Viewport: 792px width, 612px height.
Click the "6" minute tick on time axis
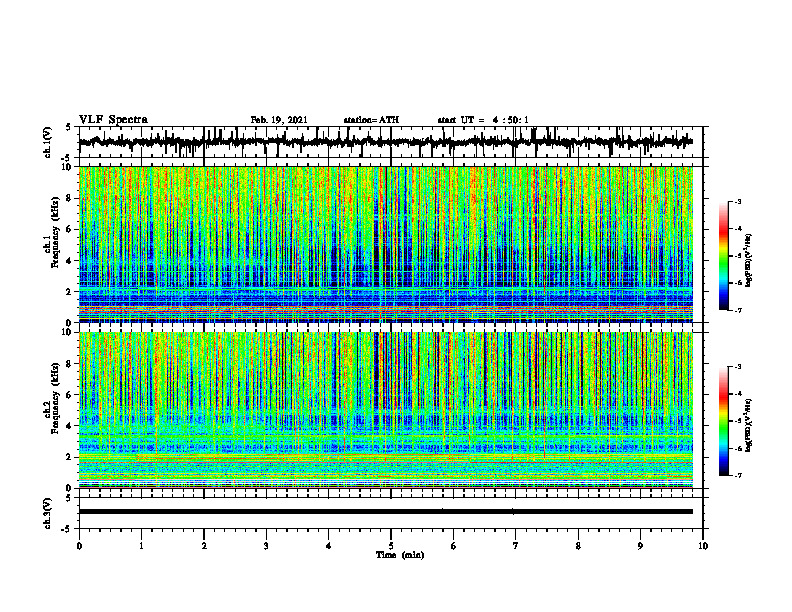pyautogui.click(x=454, y=546)
